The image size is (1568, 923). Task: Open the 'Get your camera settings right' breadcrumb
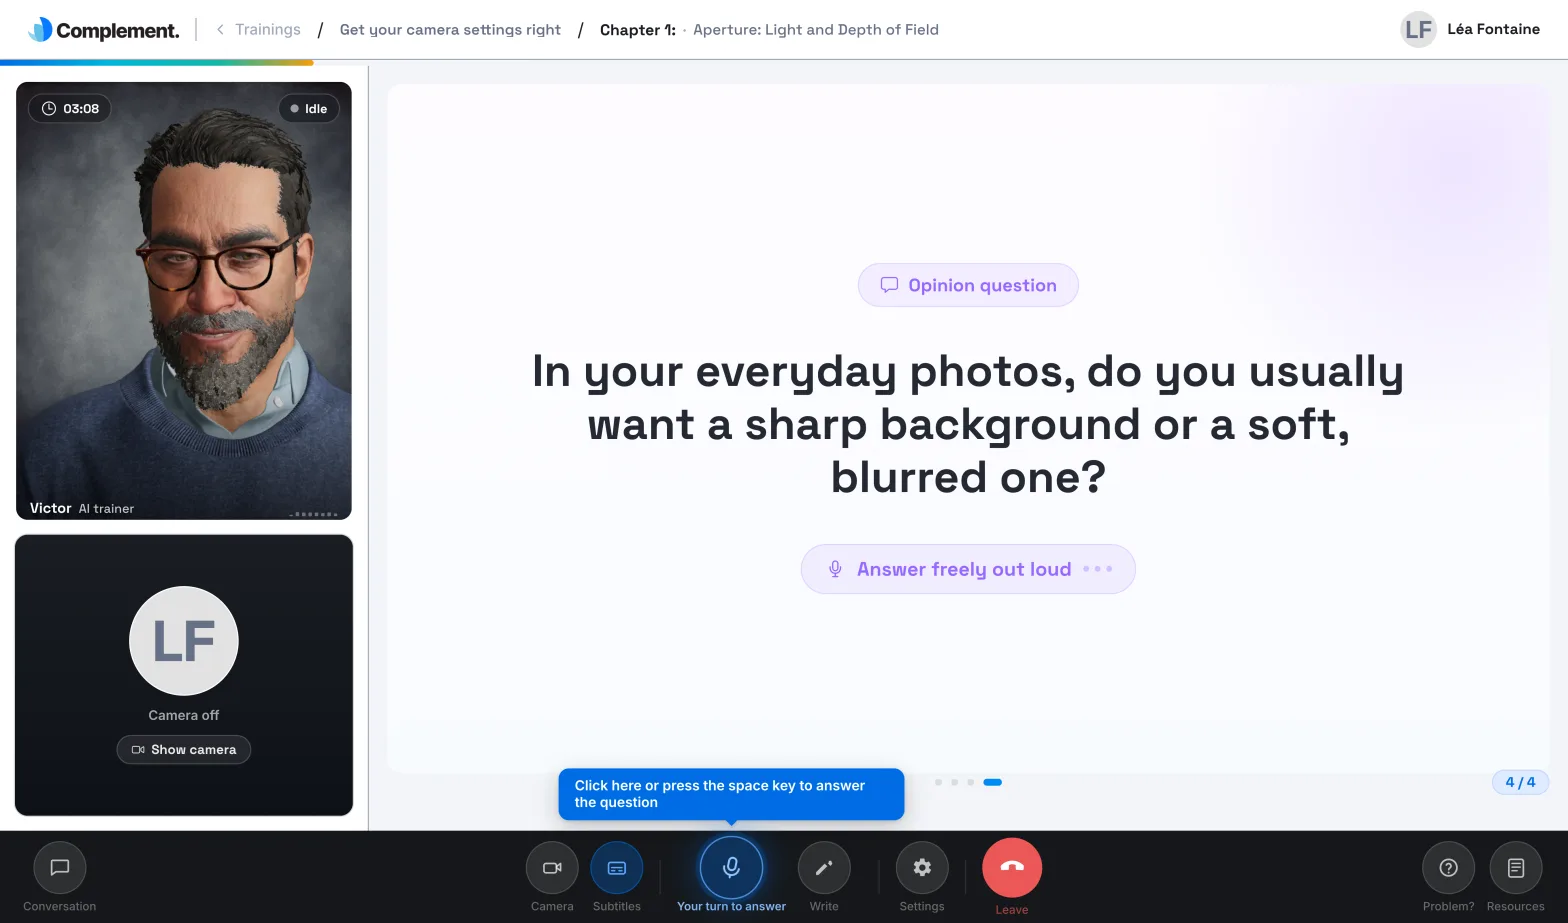[450, 30]
